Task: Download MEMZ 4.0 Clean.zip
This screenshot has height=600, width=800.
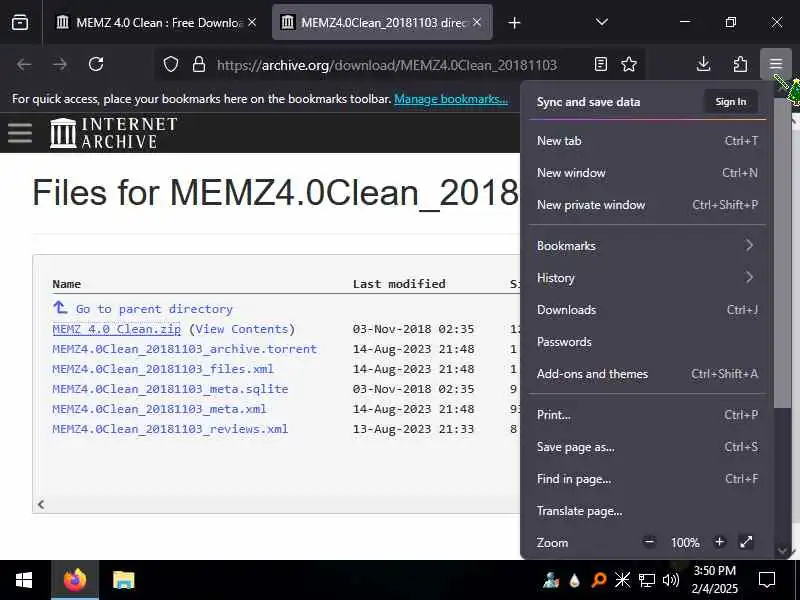Action: (x=116, y=329)
